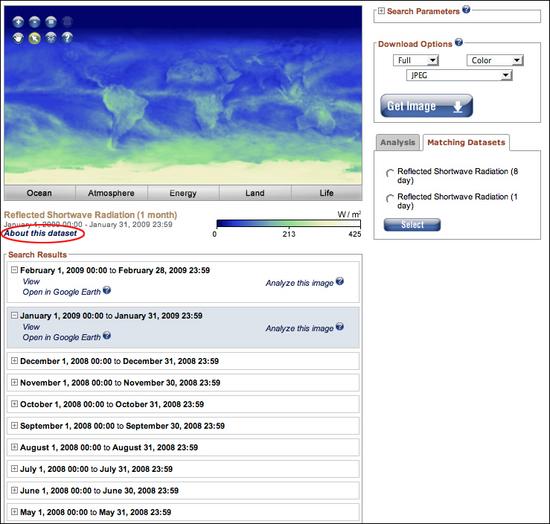Click Analyze this image for February 2009
Image resolution: width=550 pixels, height=524 pixels.
coord(300,283)
